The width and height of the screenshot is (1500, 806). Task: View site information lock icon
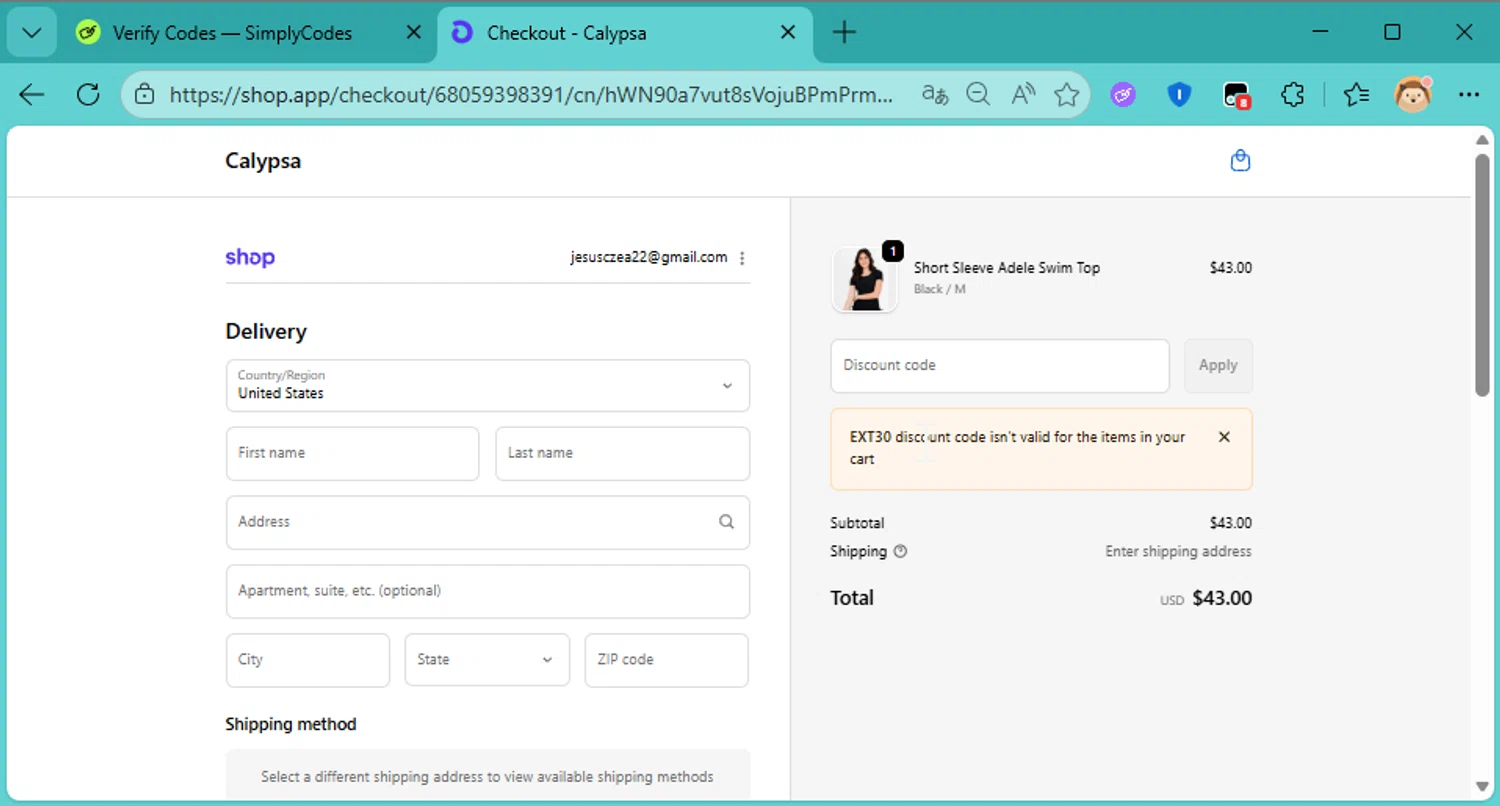pos(145,95)
